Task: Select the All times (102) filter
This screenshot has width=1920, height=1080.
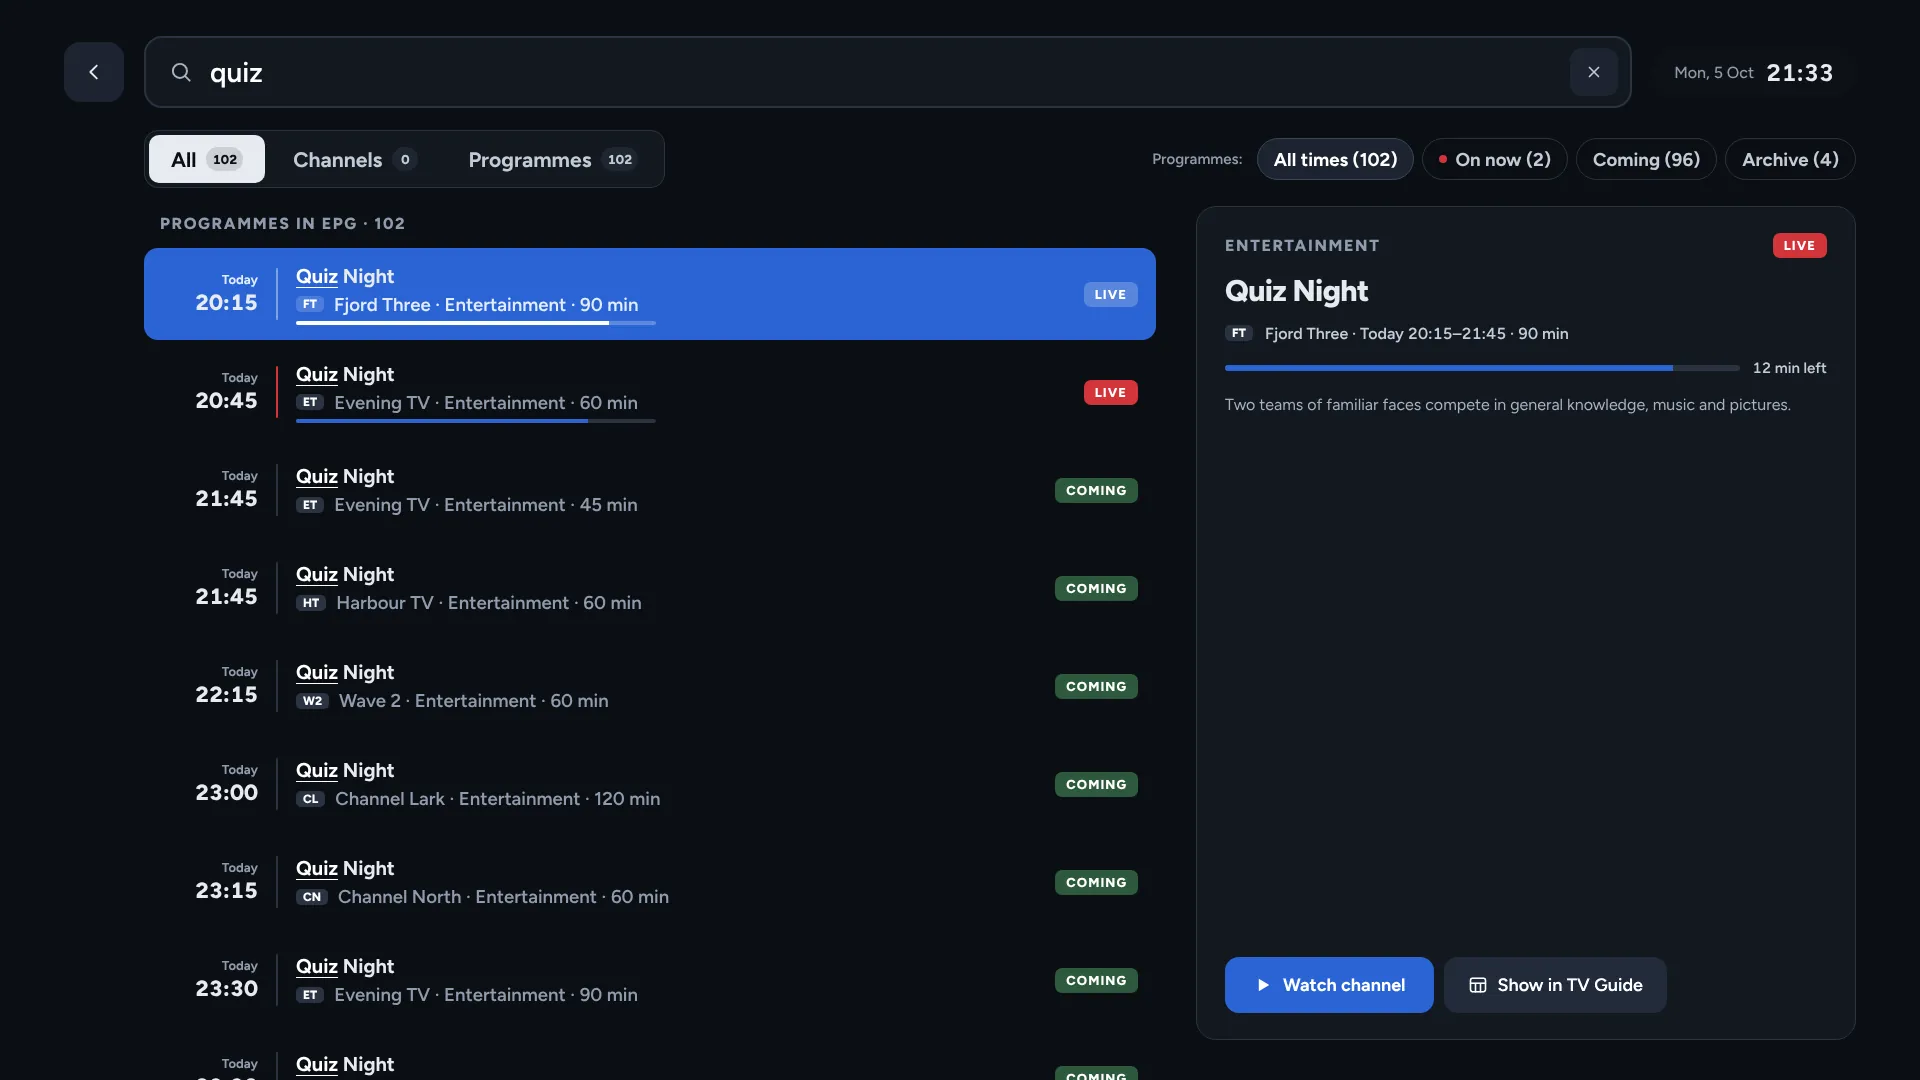Action: pyautogui.click(x=1335, y=159)
